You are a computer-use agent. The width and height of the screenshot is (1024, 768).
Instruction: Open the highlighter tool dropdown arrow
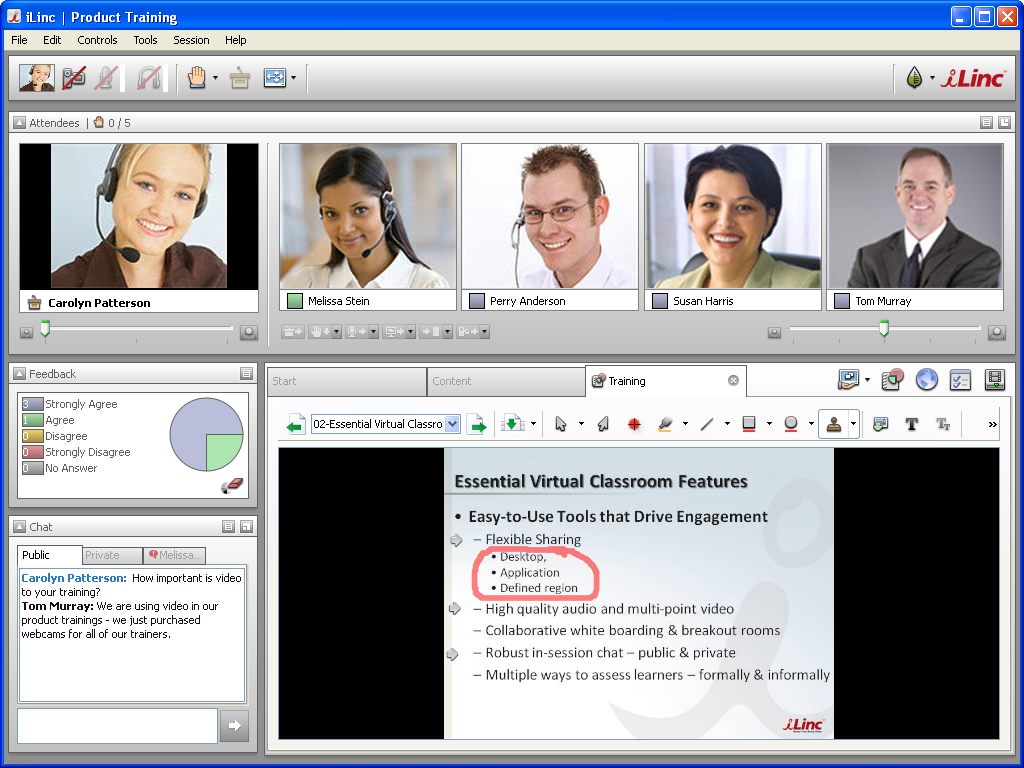coord(685,424)
